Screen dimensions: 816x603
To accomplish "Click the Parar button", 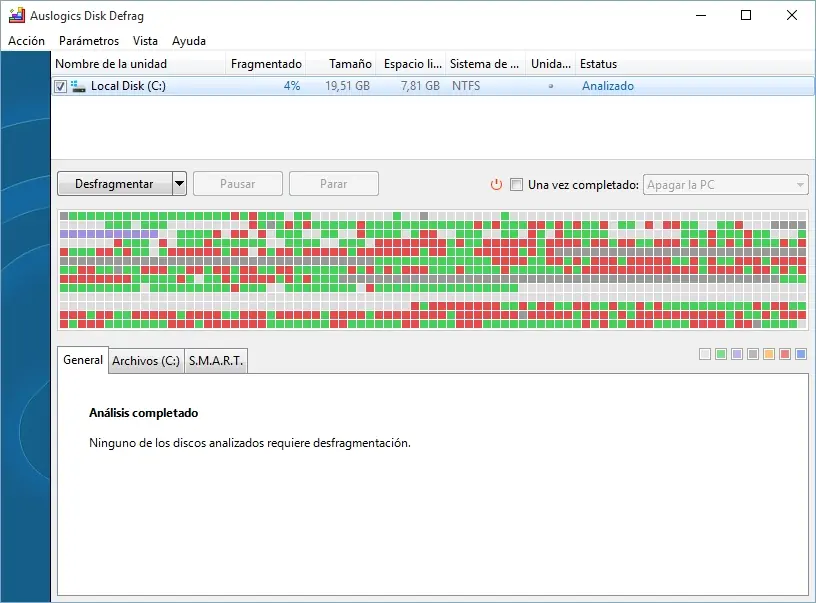I will click(334, 184).
